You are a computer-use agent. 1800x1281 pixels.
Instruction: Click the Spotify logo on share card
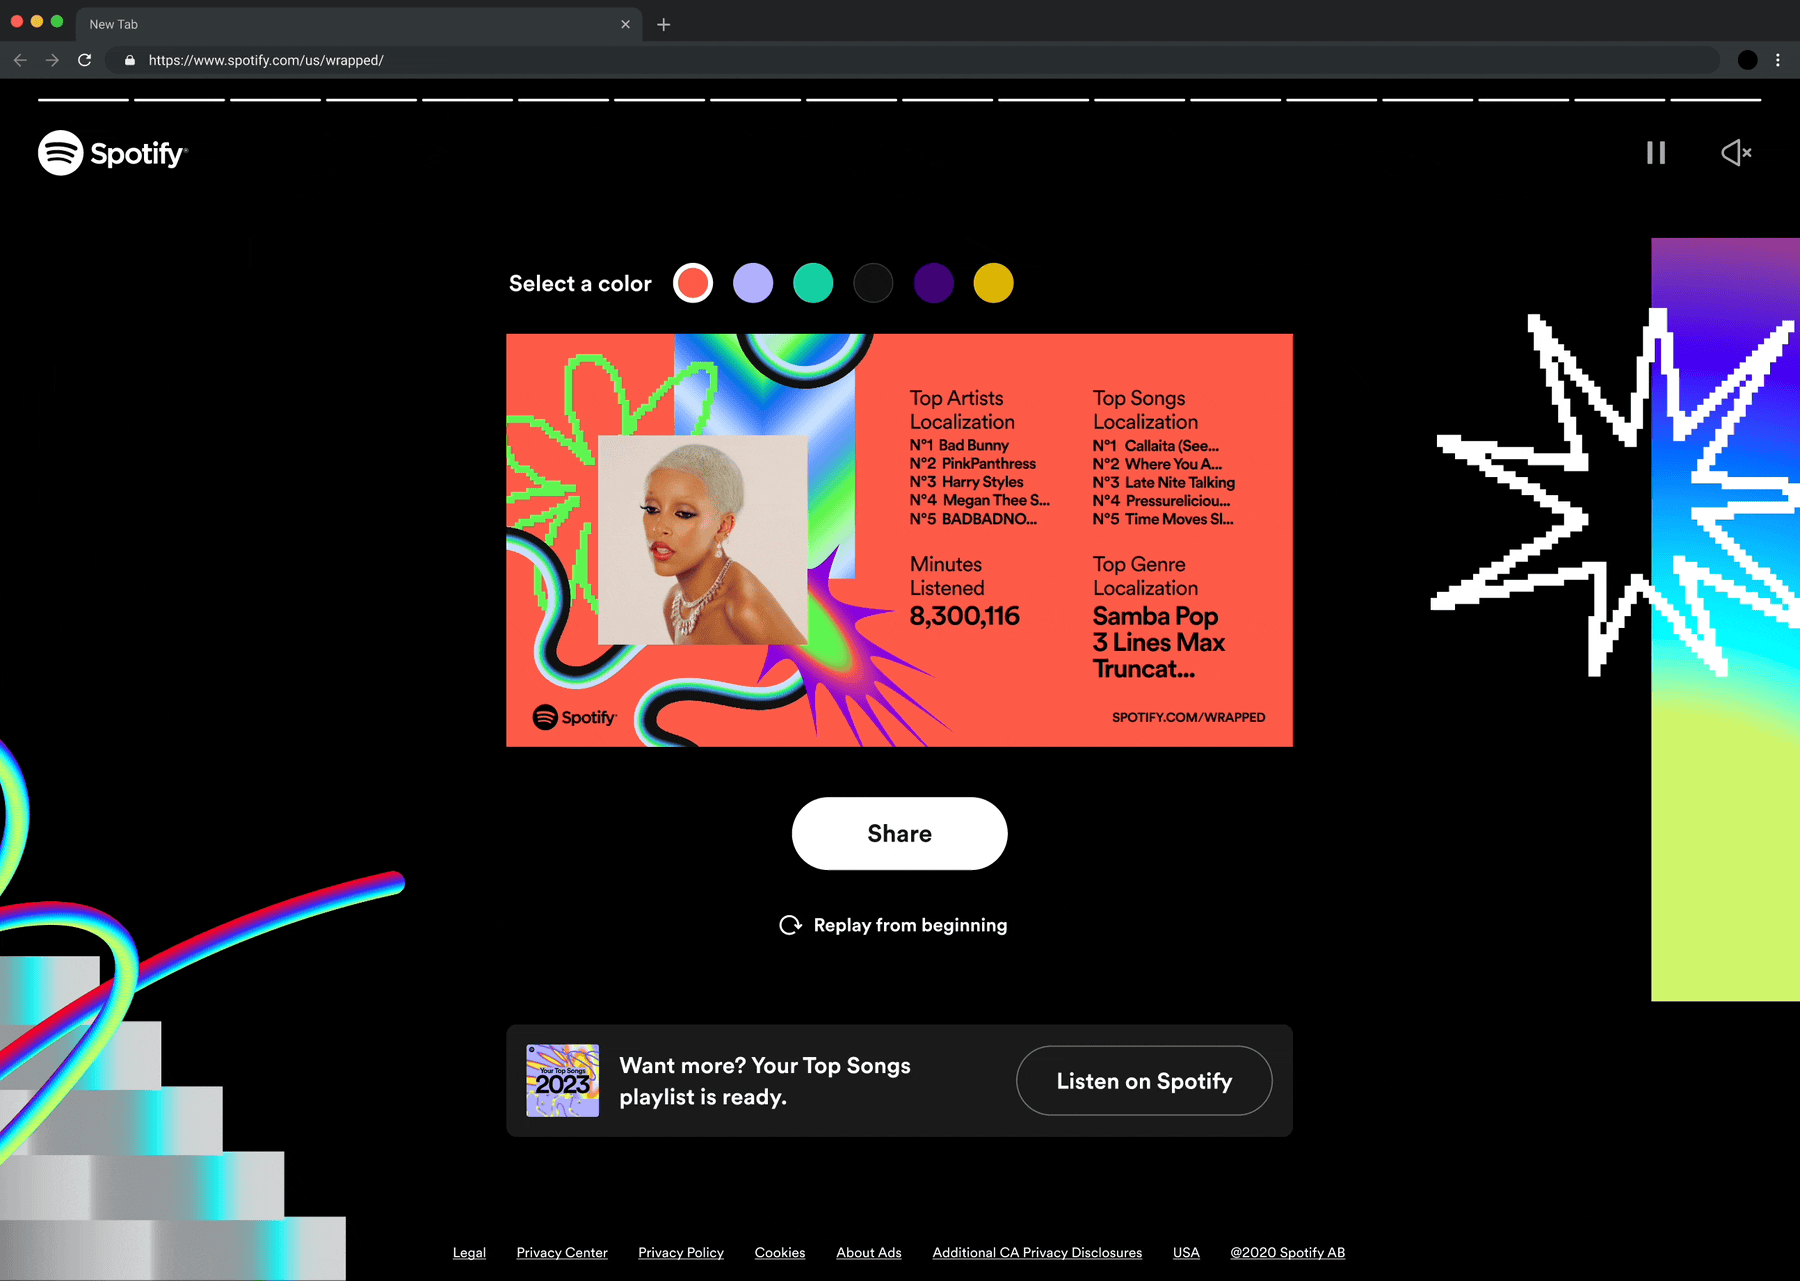click(574, 717)
